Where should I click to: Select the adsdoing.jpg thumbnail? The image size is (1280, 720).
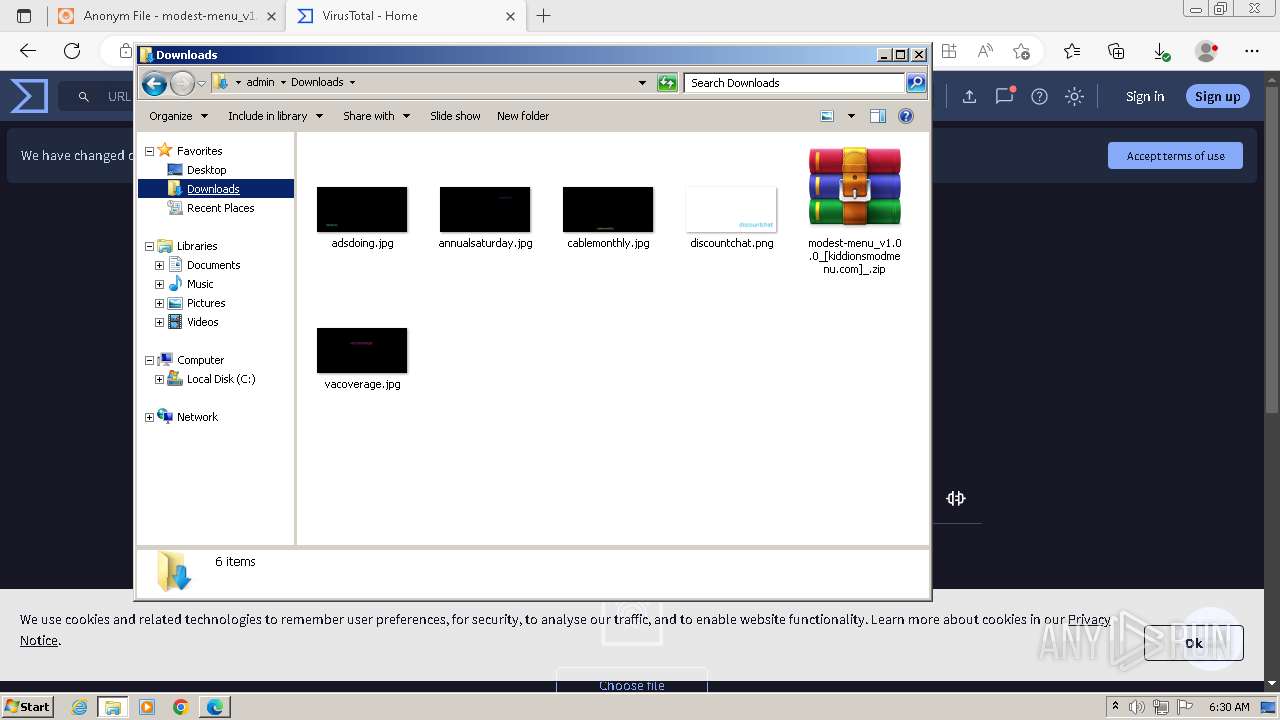pyautogui.click(x=362, y=209)
